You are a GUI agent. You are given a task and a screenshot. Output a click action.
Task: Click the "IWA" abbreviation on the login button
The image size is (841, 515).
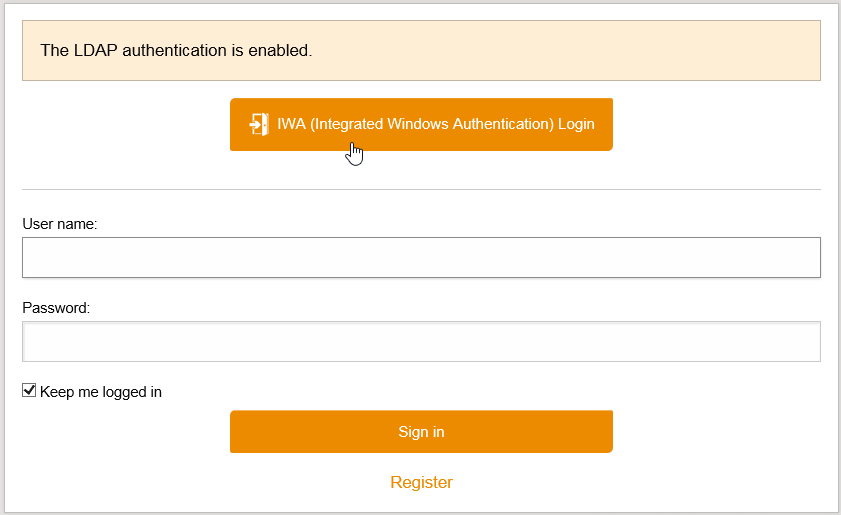(x=291, y=124)
